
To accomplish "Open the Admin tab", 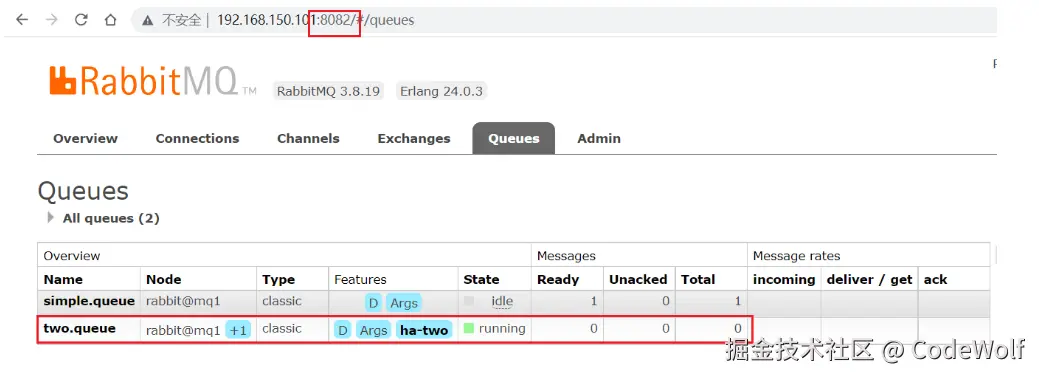I will point(599,139).
